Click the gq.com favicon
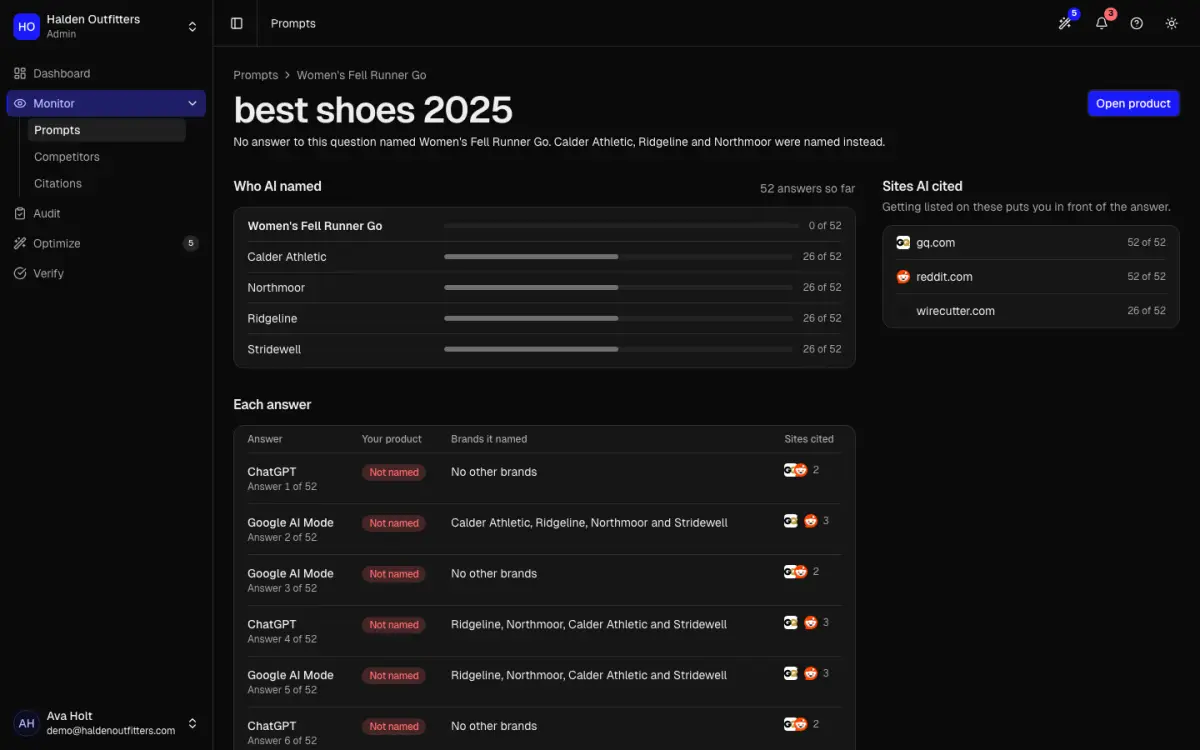The height and width of the screenshot is (750, 1200). pos(903,242)
